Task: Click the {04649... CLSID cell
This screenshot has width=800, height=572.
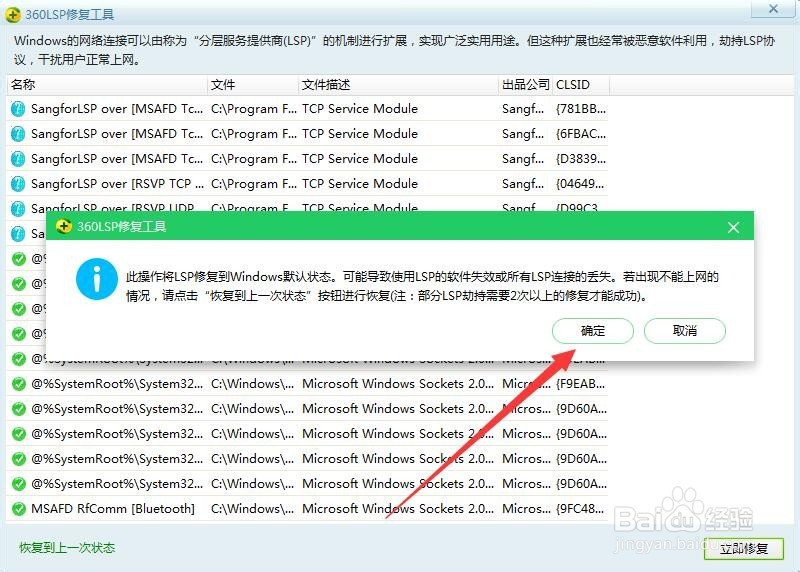Action: 581,184
